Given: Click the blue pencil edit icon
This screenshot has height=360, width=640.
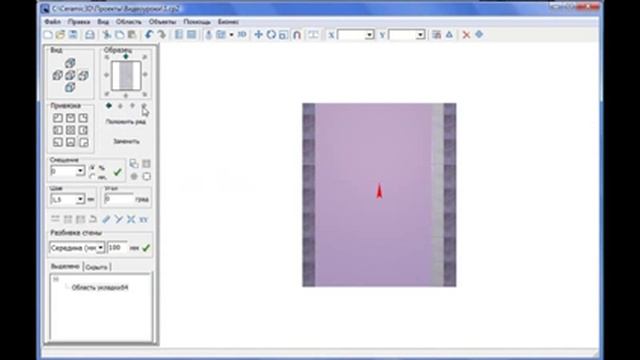Looking at the screenshot, I should pos(106,220).
